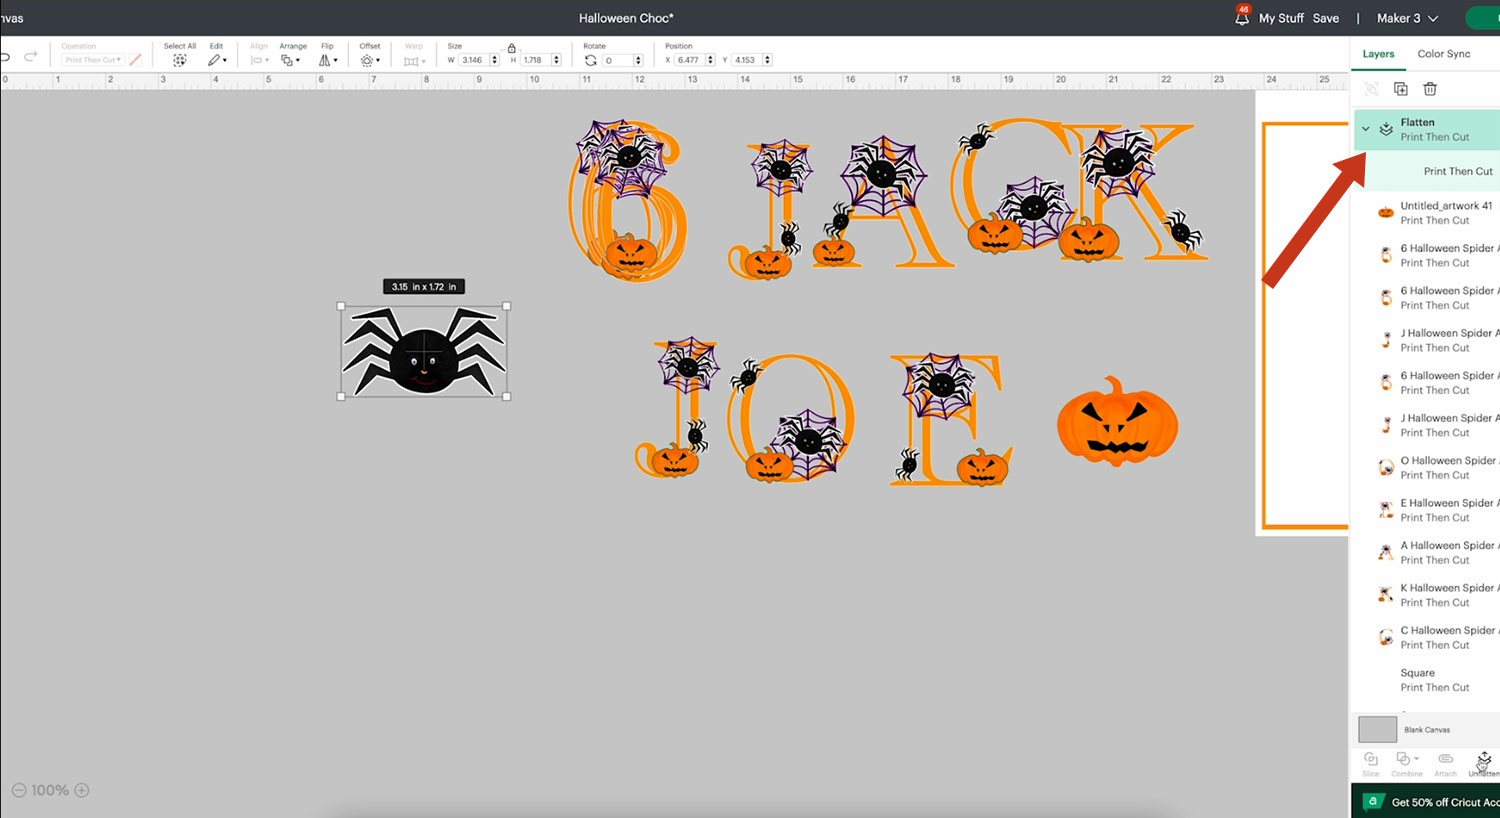
Task: Select the Layers tab
Action: tap(1378, 54)
